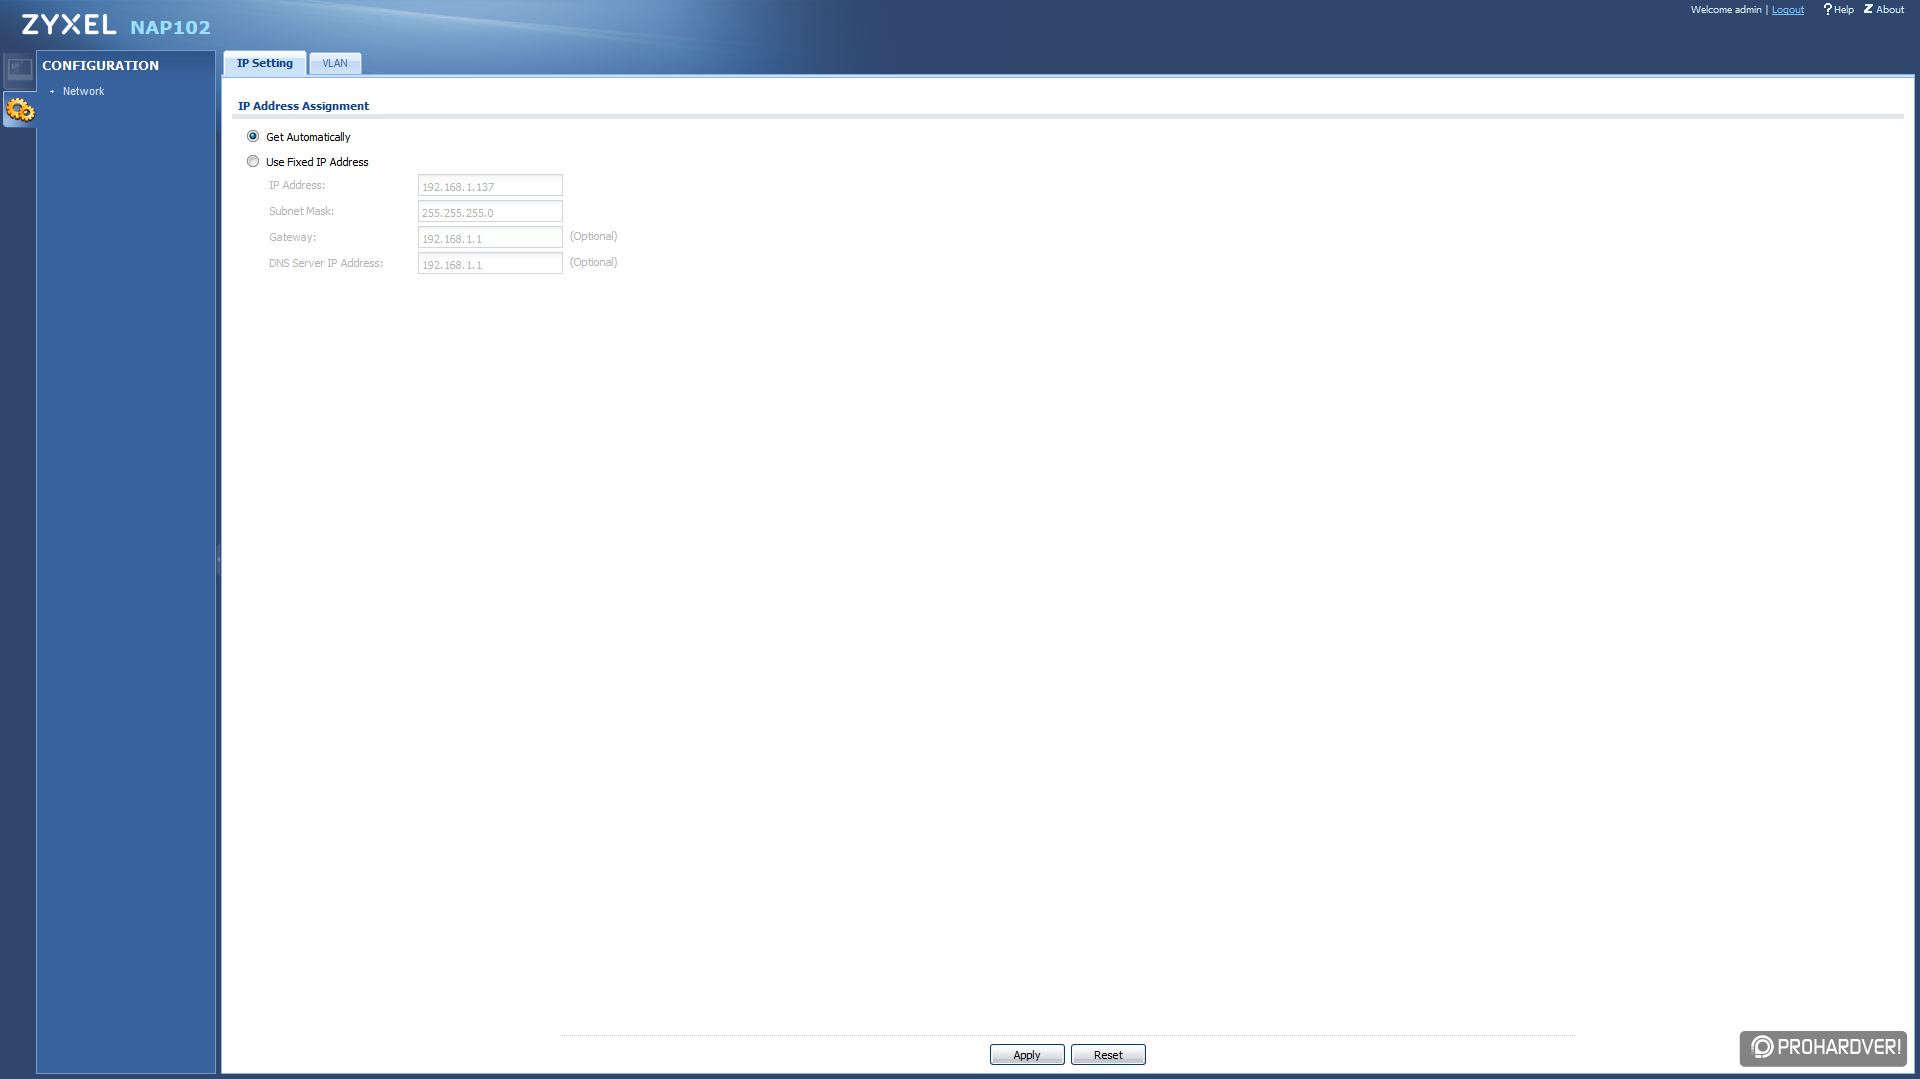
Task: Switch to the IP Setting tab
Action: coord(265,63)
